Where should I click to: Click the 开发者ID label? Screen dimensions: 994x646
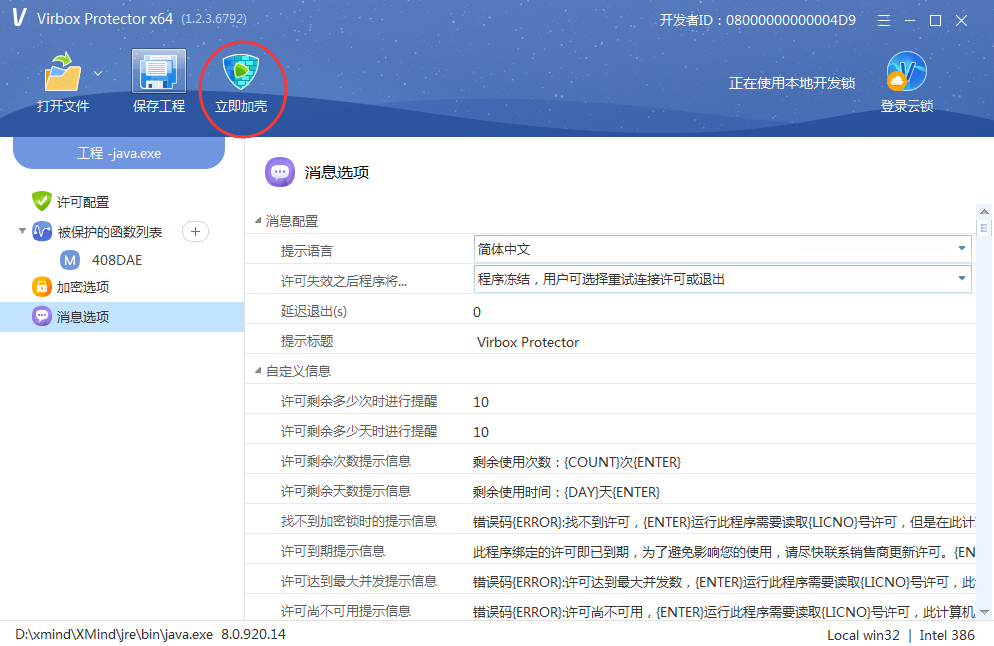coord(758,20)
